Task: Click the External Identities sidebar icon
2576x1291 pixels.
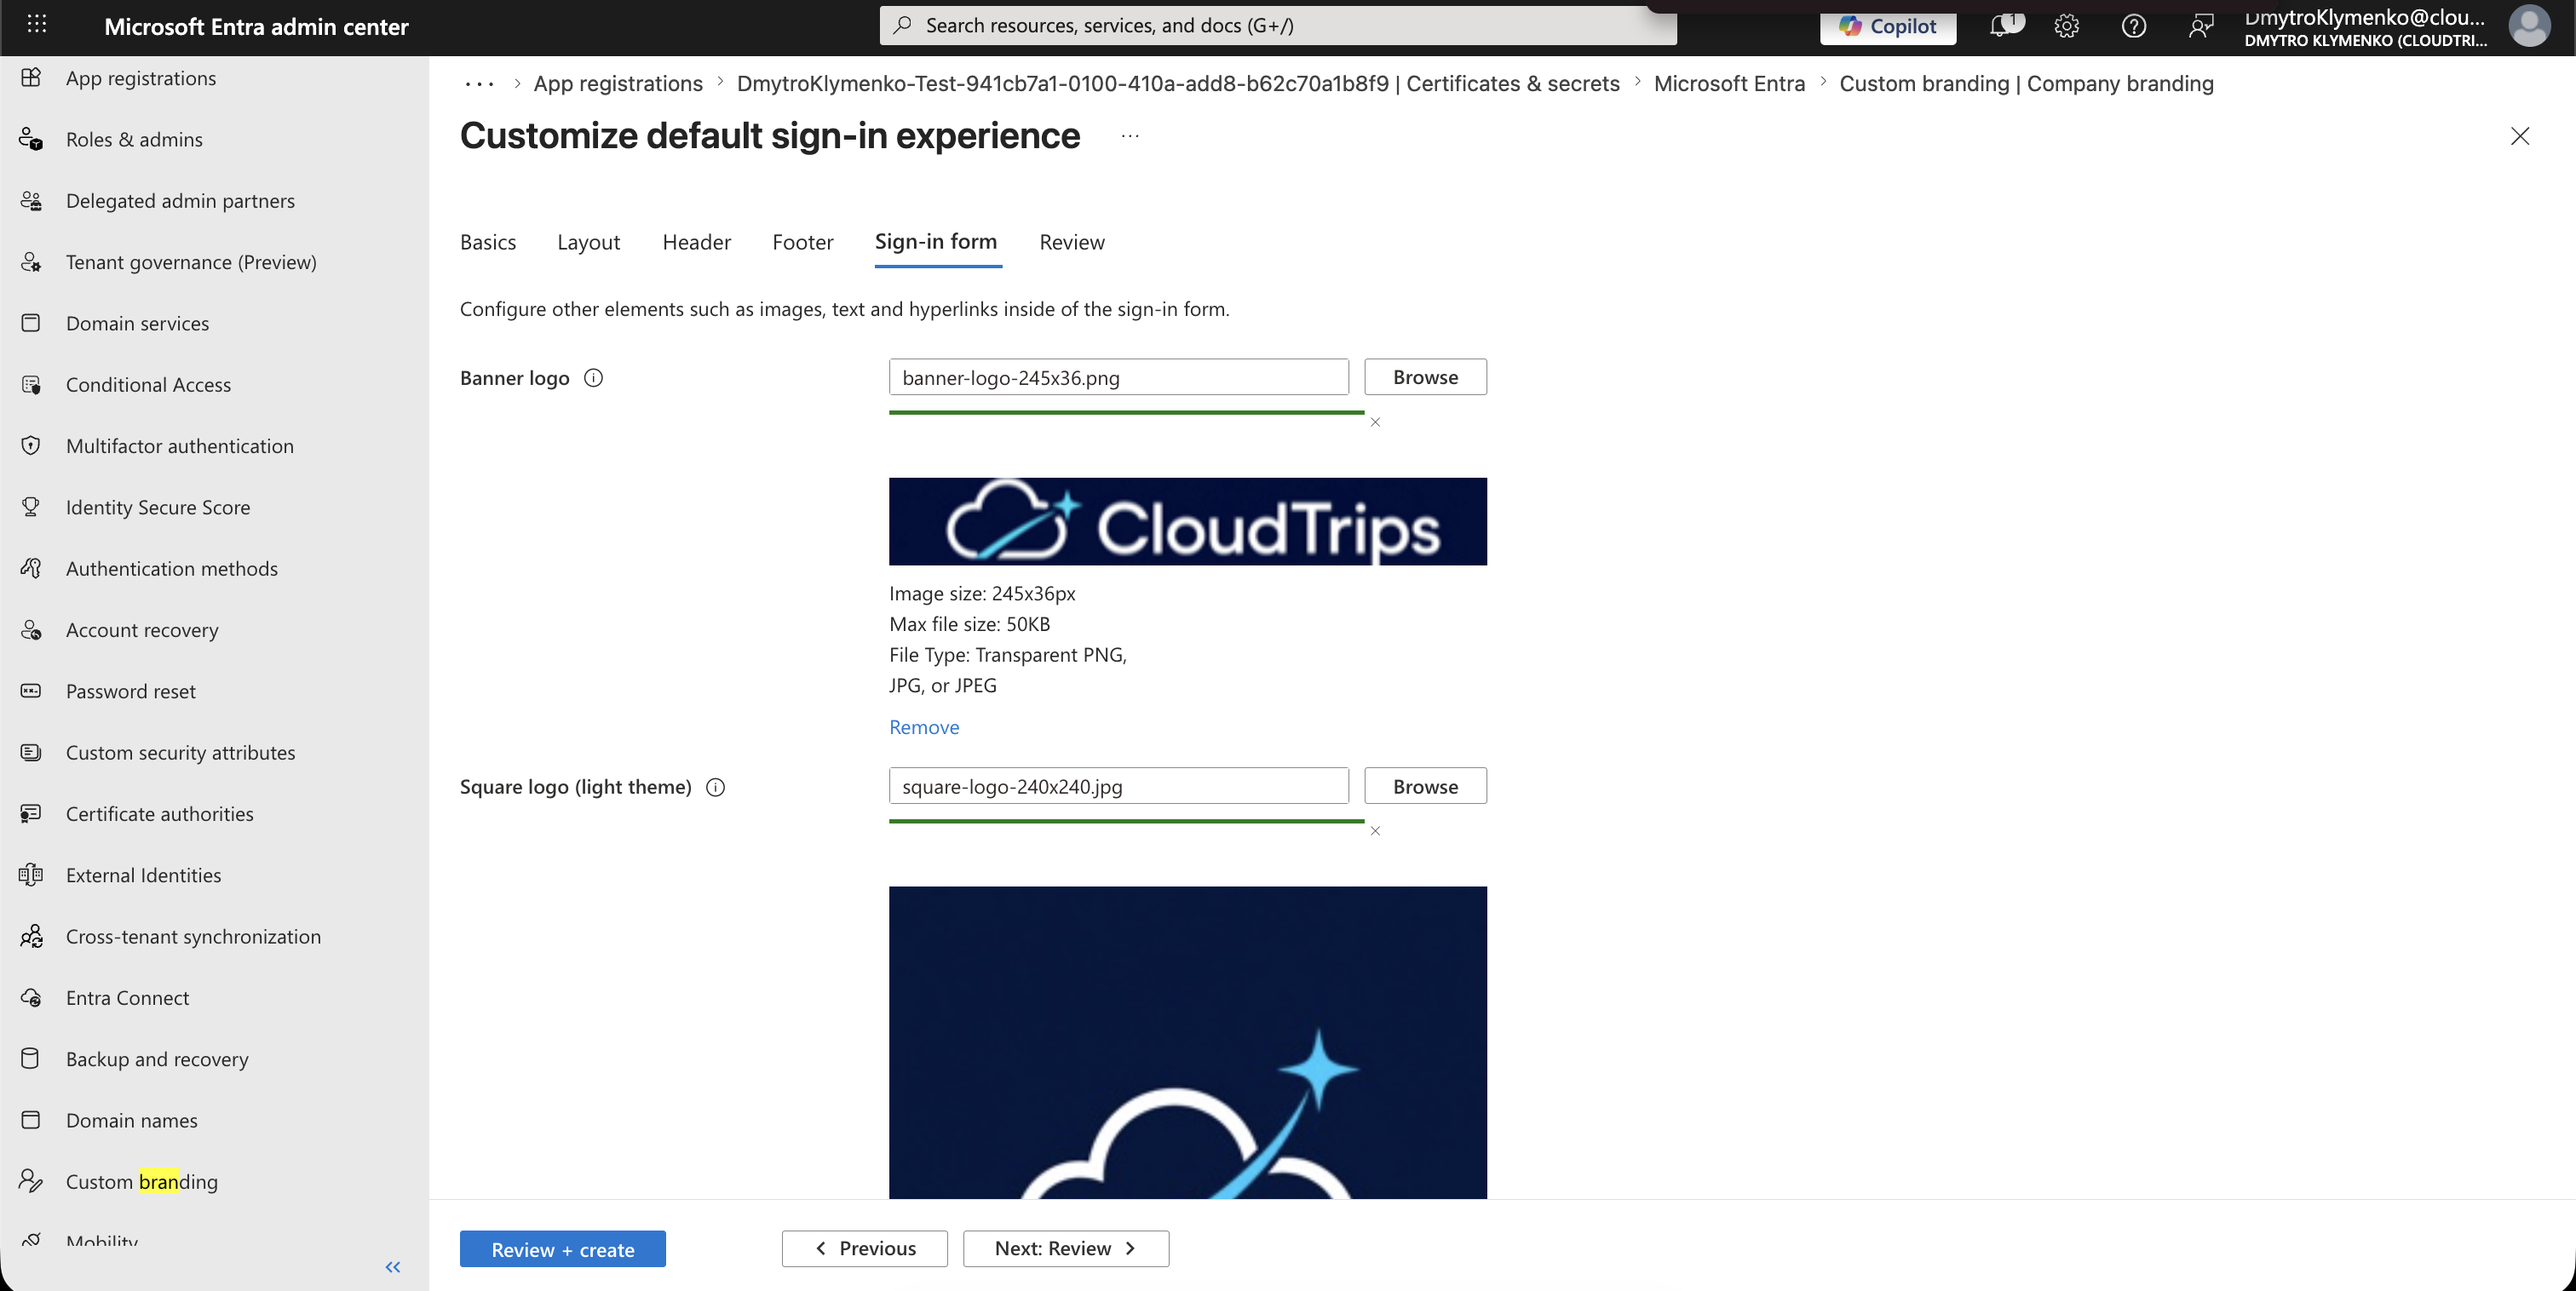Action: point(31,874)
